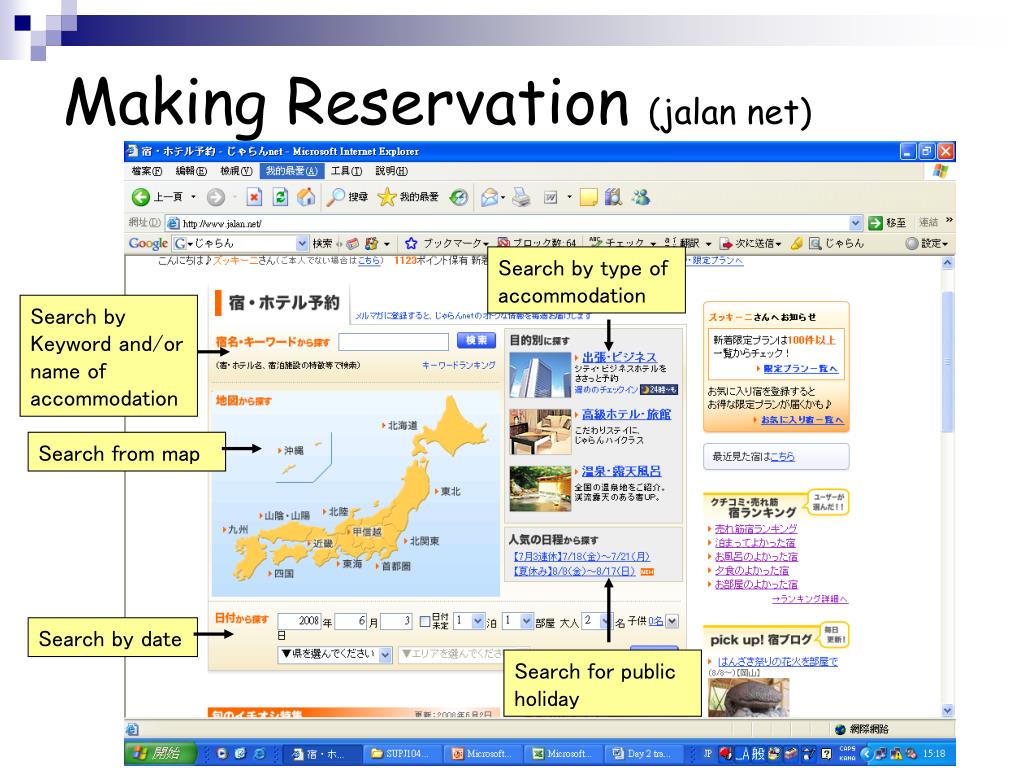Click the Edit with Word toolbar icon
Screen dimensions: 1024x768
551,197
